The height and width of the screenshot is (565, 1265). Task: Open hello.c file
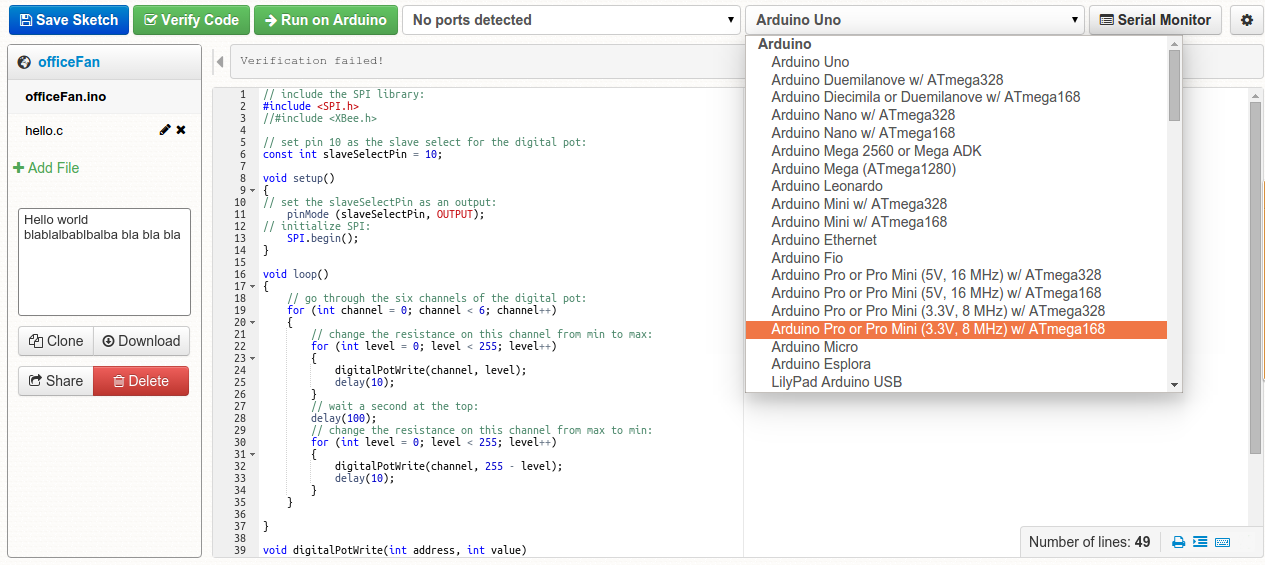44,131
